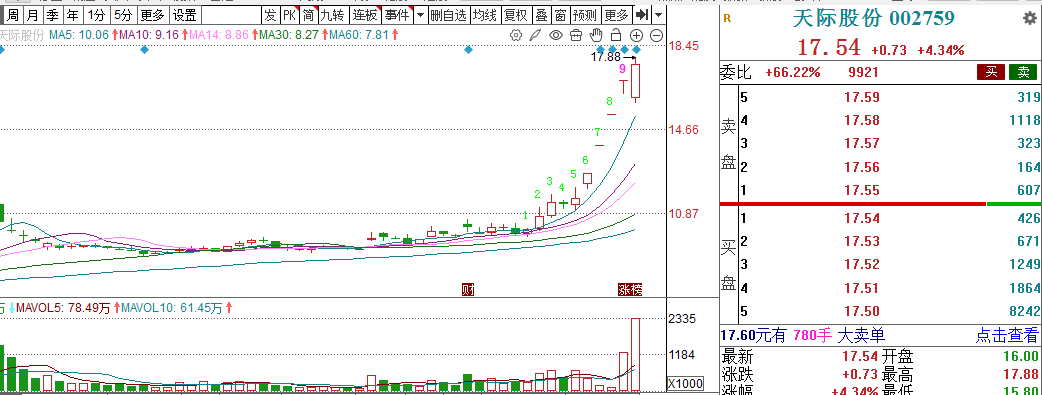Click 删自选 remove from watchlist
The height and width of the screenshot is (395, 1042).
448,14
